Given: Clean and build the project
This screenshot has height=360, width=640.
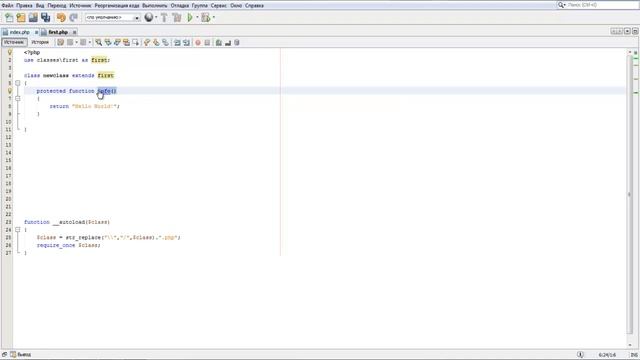Looking at the screenshot, I should [x=177, y=18].
